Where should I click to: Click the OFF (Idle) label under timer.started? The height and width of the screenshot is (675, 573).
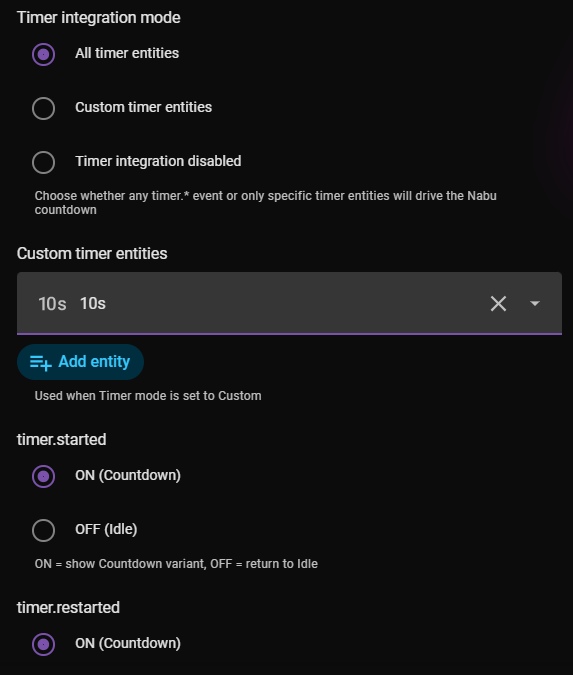click(x=106, y=529)
